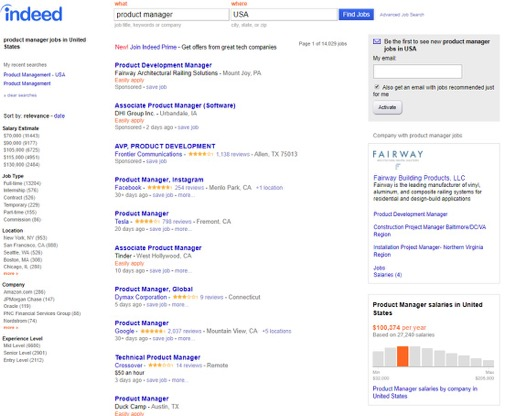Click Tesla star rating icon
This screenshot has height=416, width=505.
click(147, 221)
